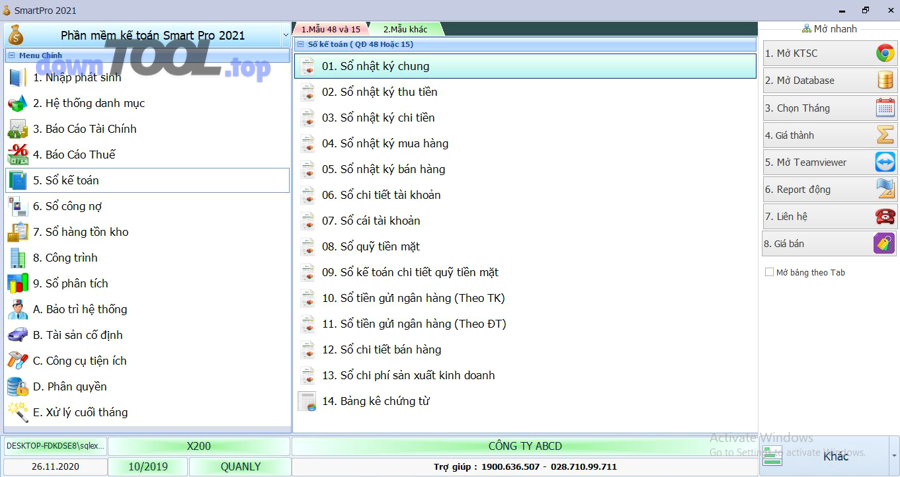
Task: Click the CÔNG TY ABCD company name
Action: click(525, 446)
